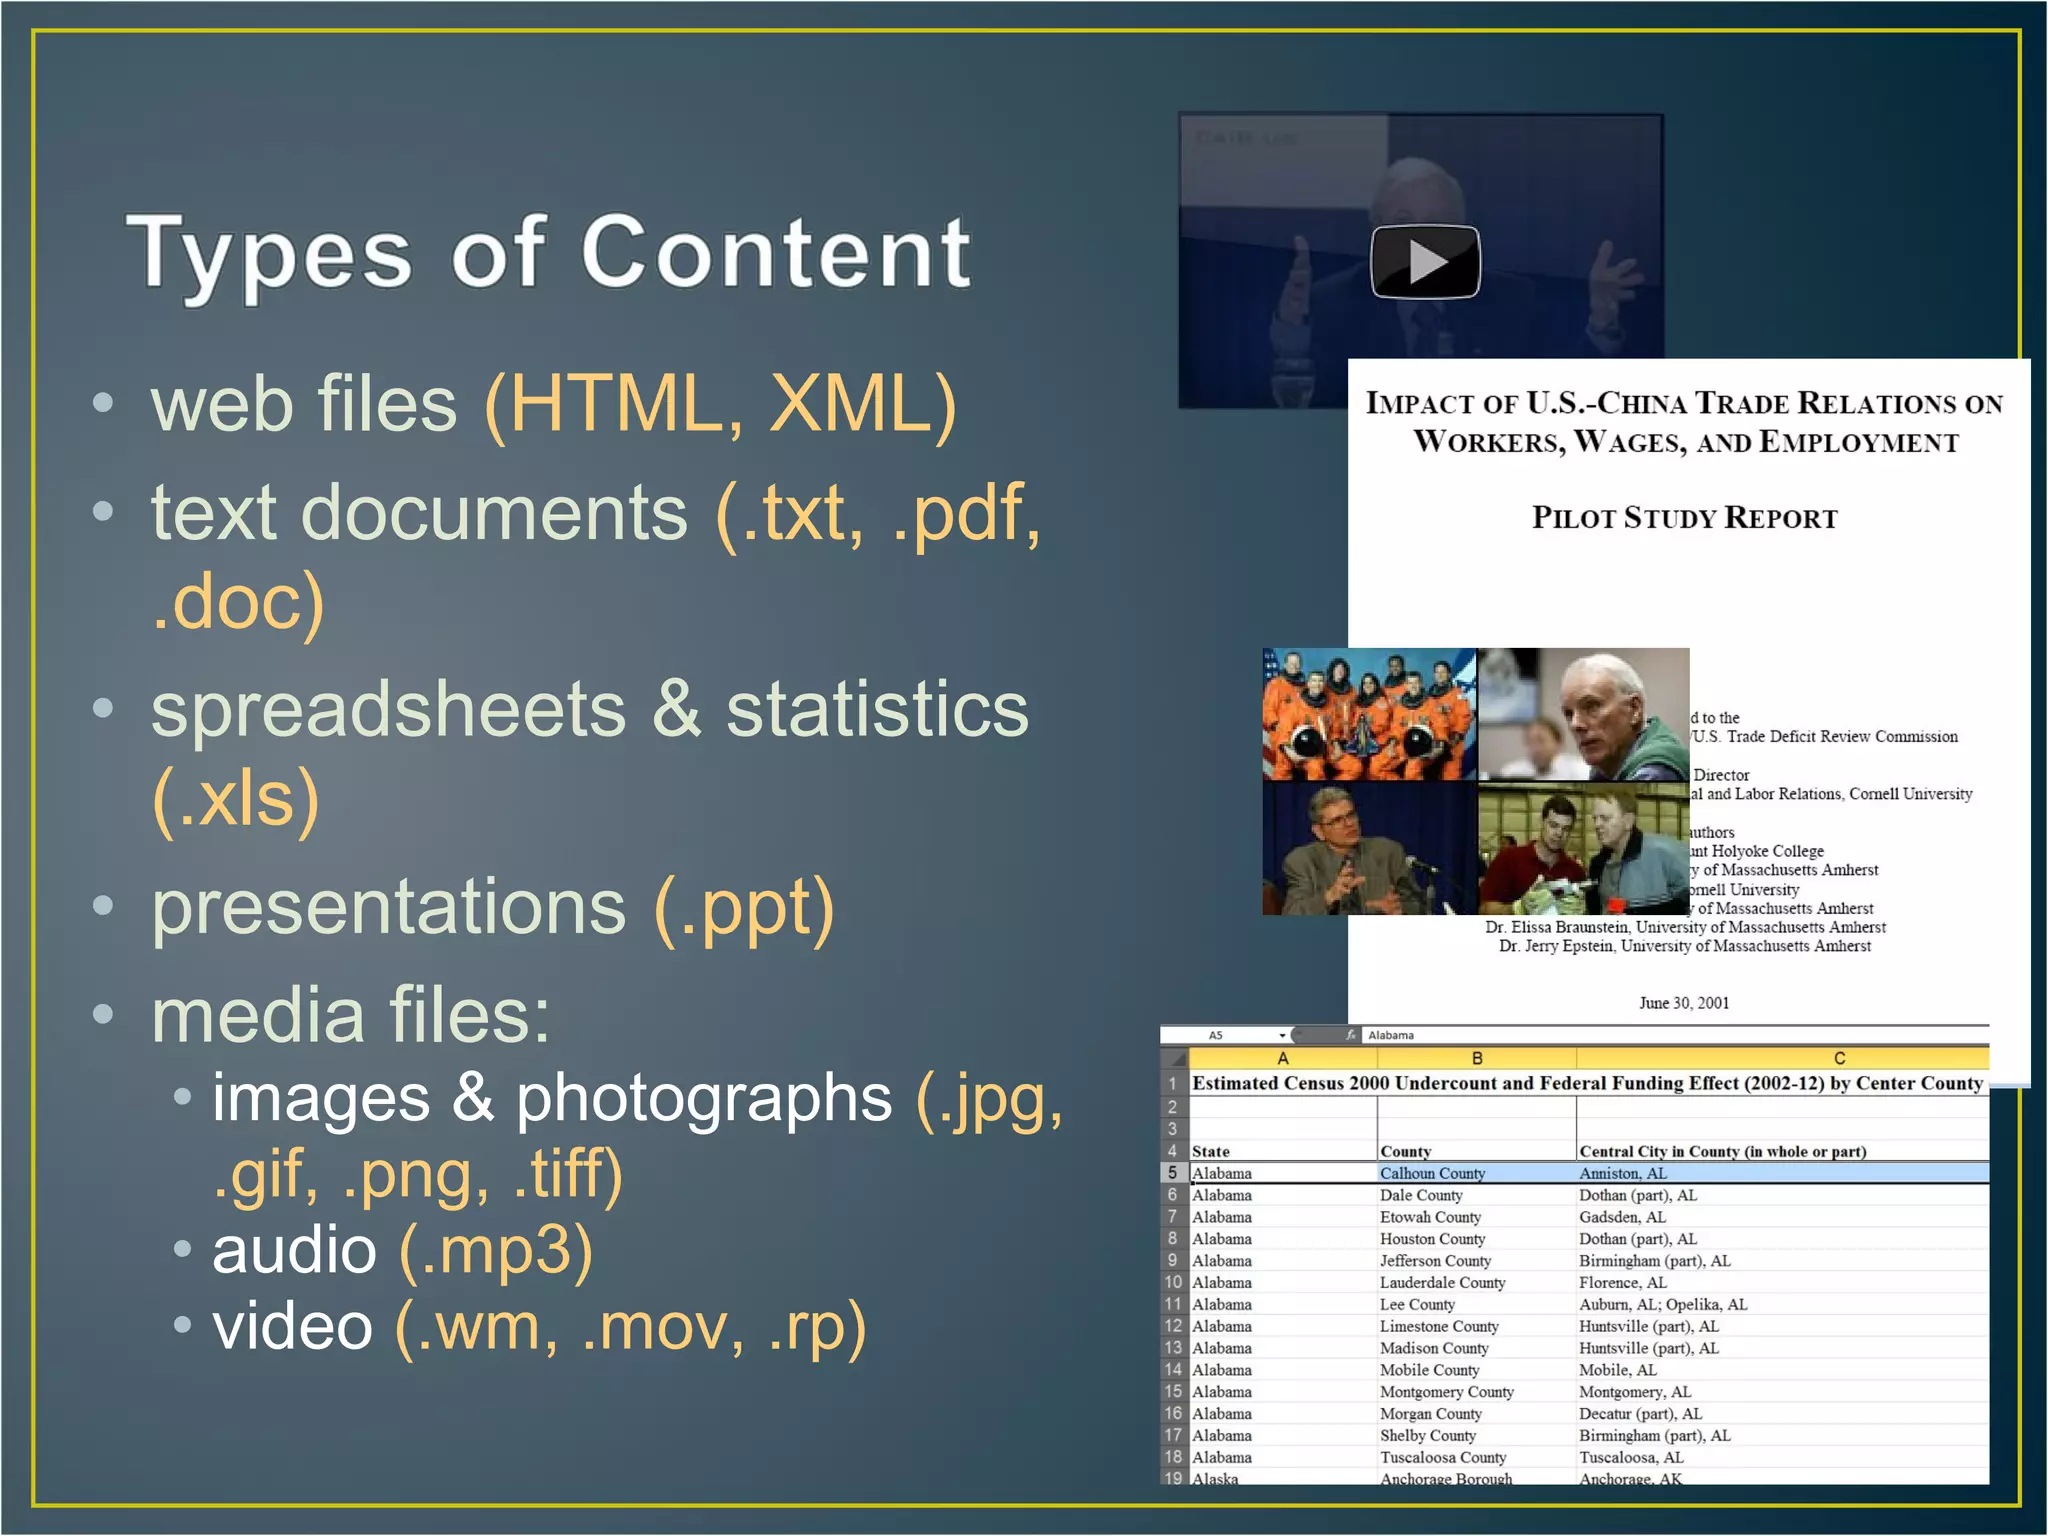Click the 'Montgomery County' cell

coord(1477,1392)
